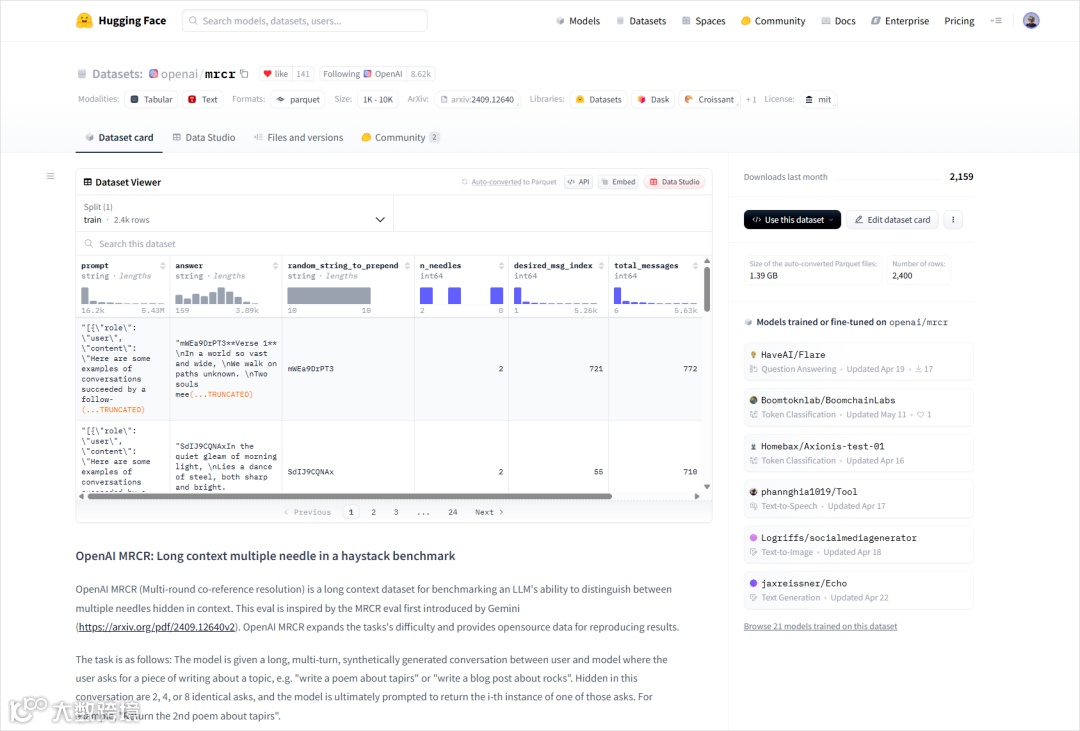Viewport: 1080px width, 731px height.
Task: Toggle the table of contents sidebar icon
Action: point(50,176)
